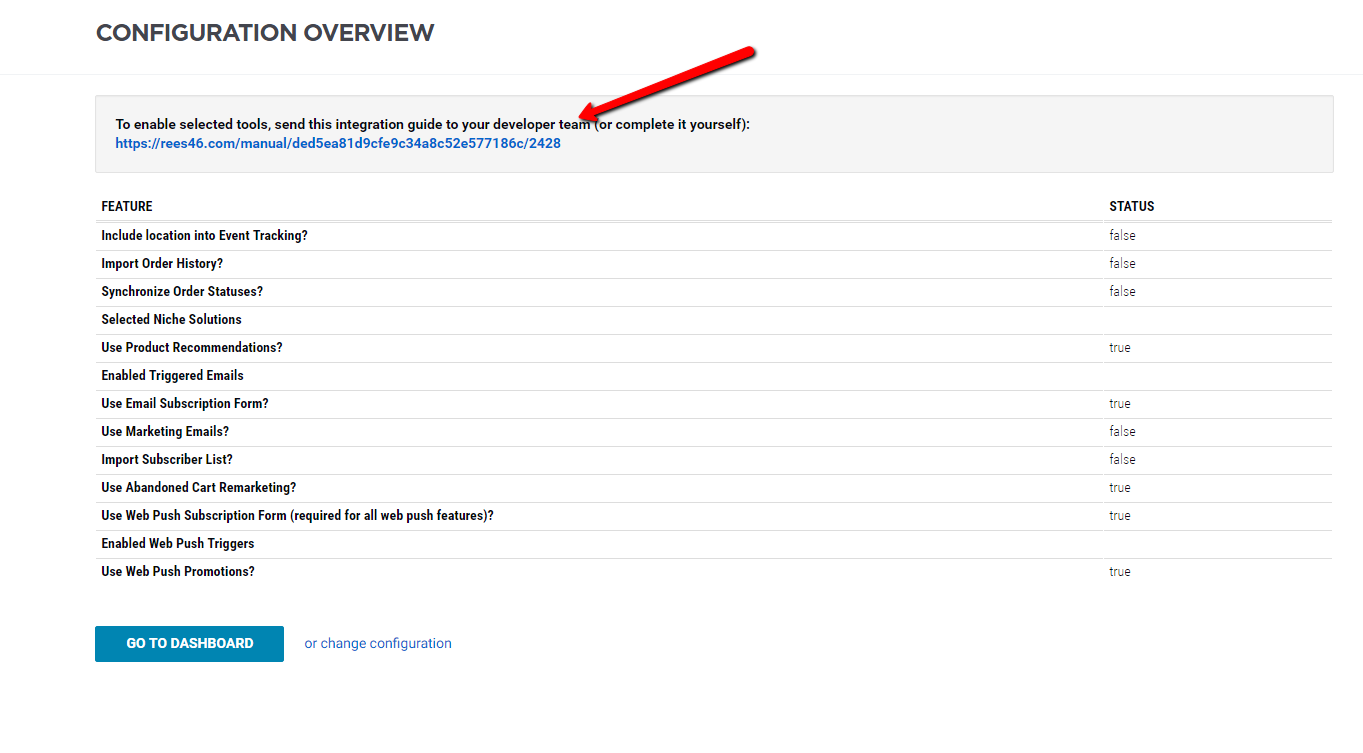Viewport: 1363px width, 753px height.
Task: Select the CONFIGURATION OVERVIEW heading
Action: coord(265,33)
